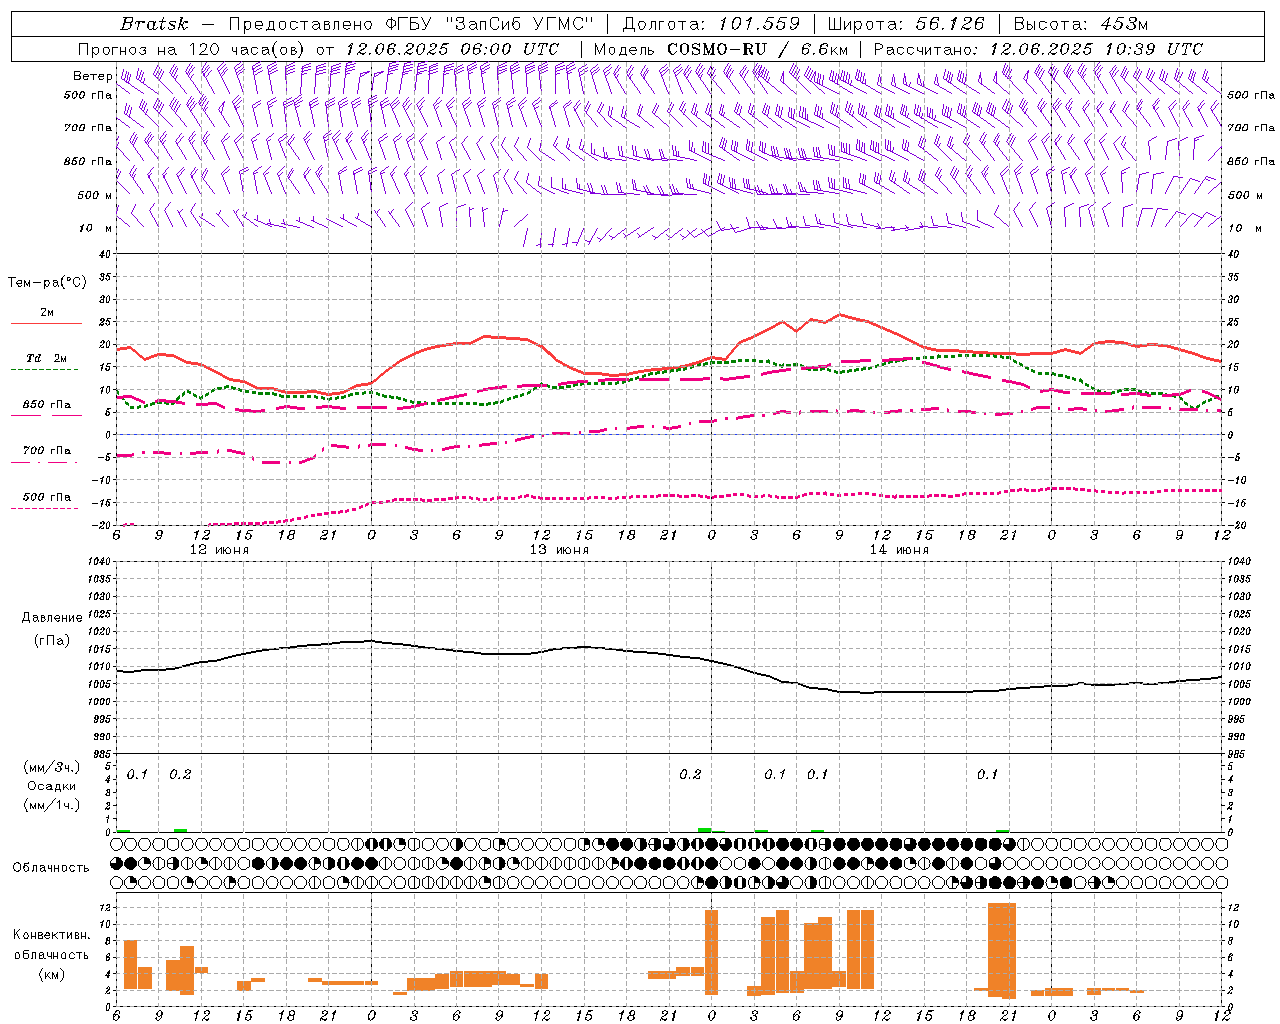Click the Давление pressure panel label

click(x=52, y=618)
